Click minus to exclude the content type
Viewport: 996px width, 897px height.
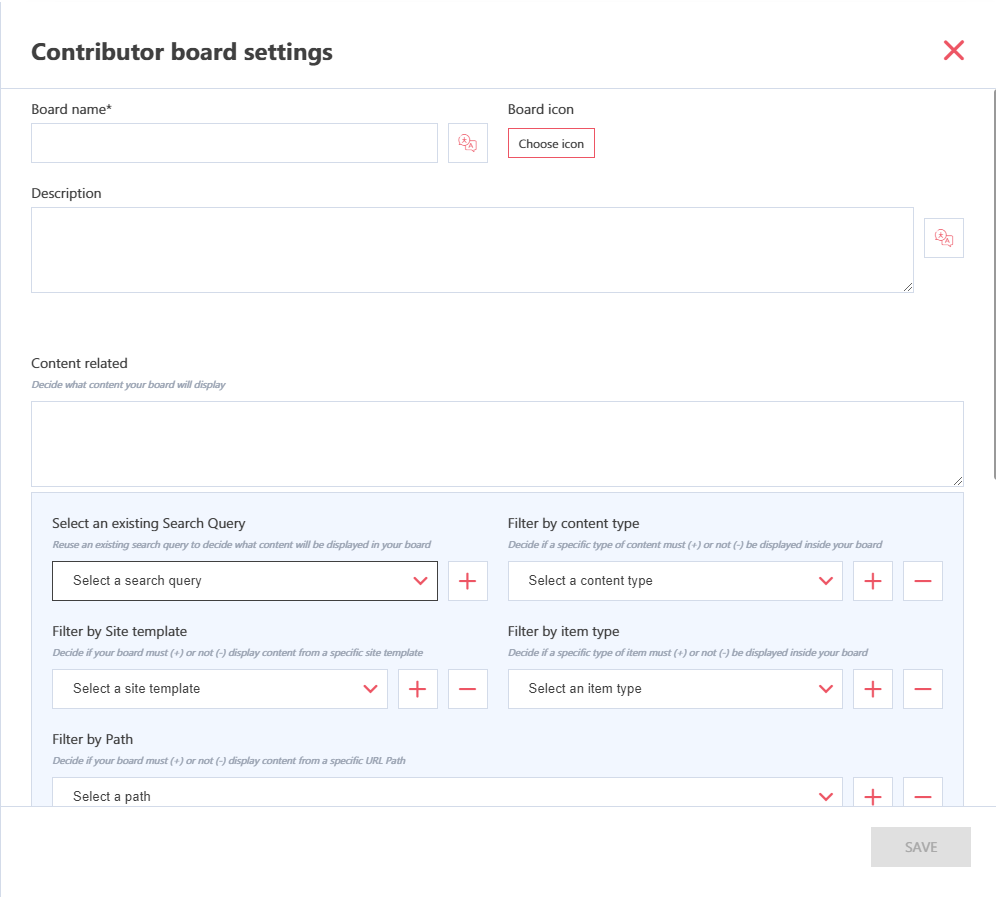922,581
